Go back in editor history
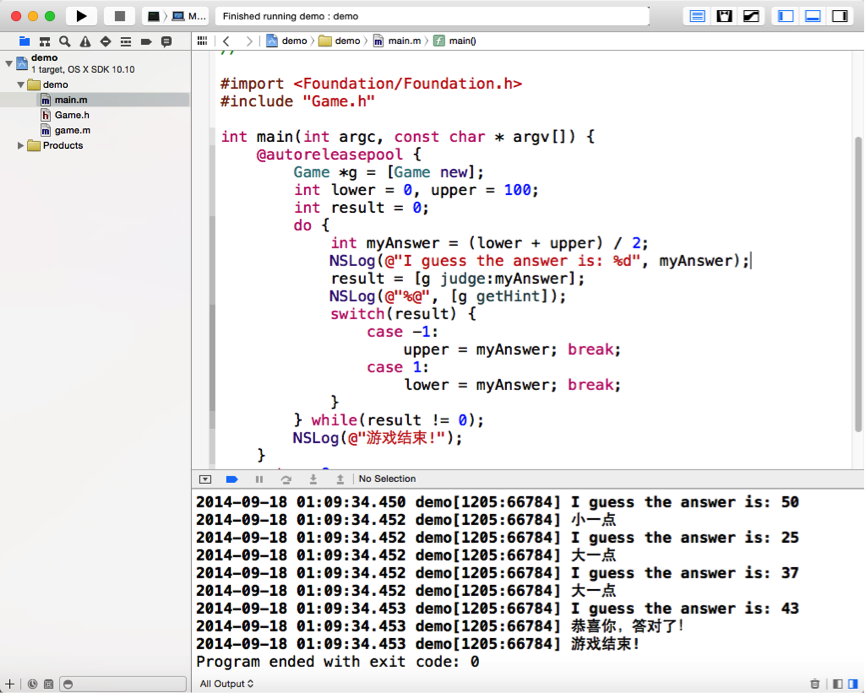Viewport: 865px width, 693px height. coord(226,41)
